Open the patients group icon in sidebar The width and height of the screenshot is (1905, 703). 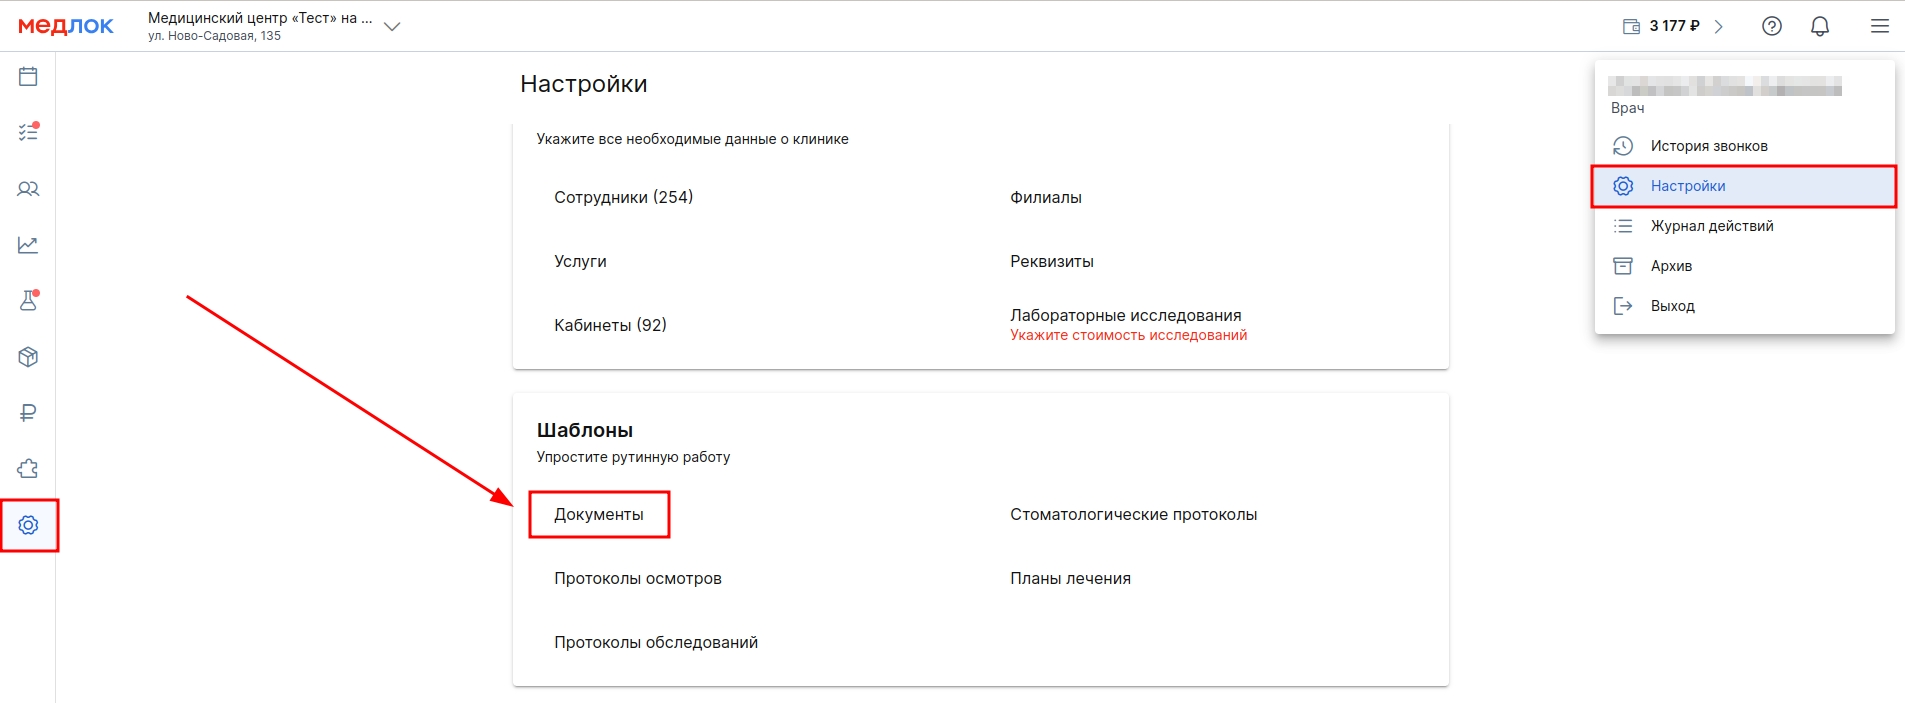[28, 189]
